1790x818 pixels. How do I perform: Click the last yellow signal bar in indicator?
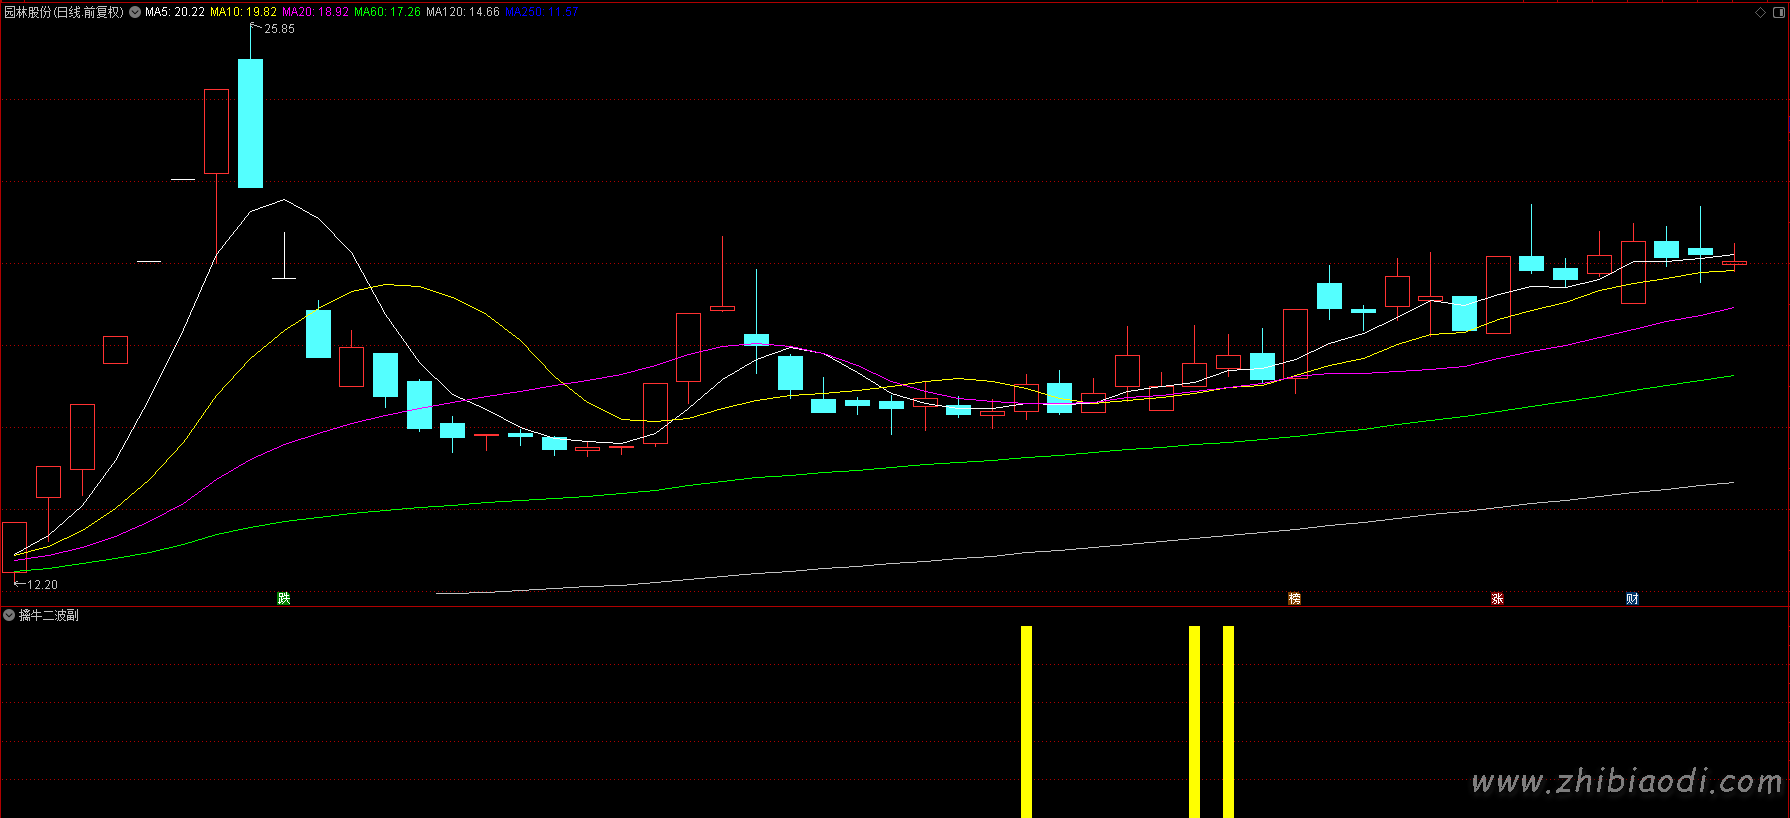pos(1228,720)
